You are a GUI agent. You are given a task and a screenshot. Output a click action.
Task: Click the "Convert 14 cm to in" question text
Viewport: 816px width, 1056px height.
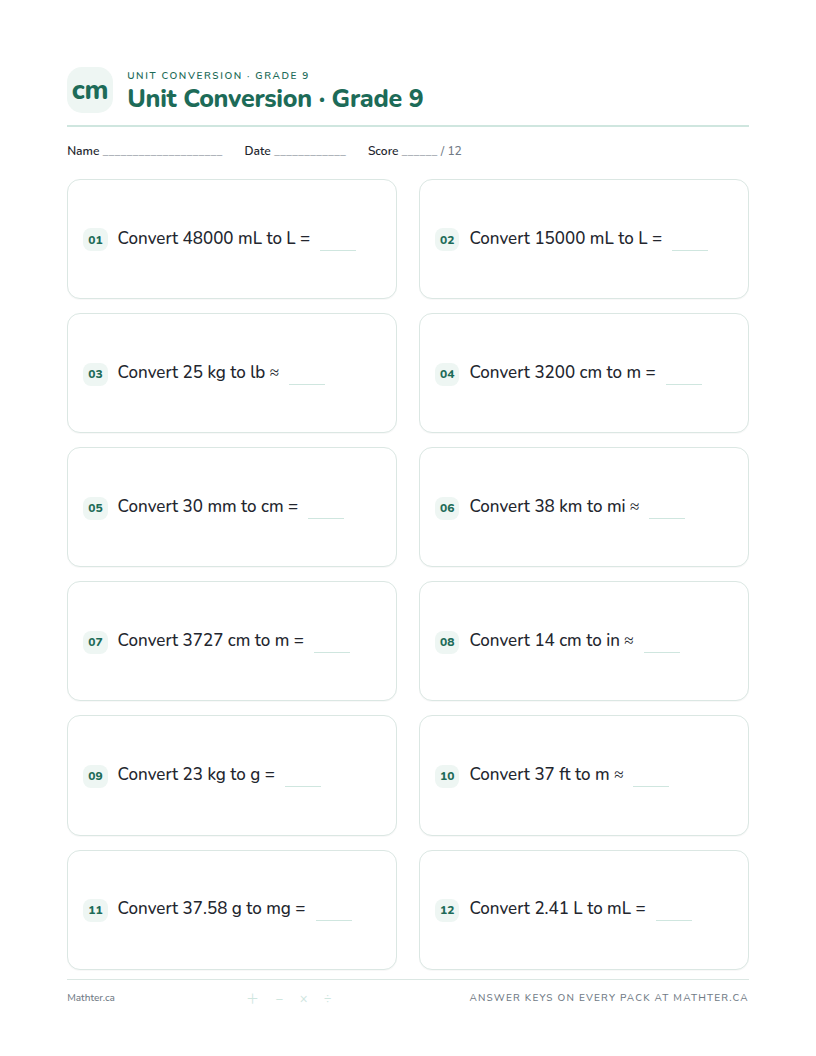(x=551, y=640)
